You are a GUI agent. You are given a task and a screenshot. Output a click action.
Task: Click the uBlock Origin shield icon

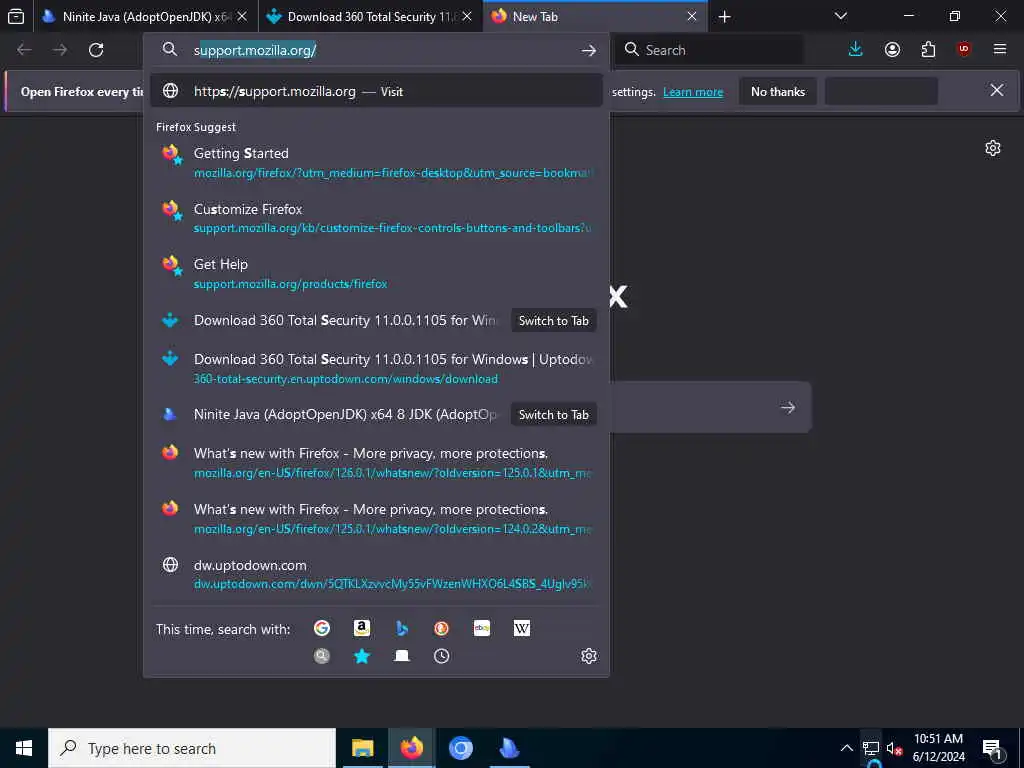(963, 50)
